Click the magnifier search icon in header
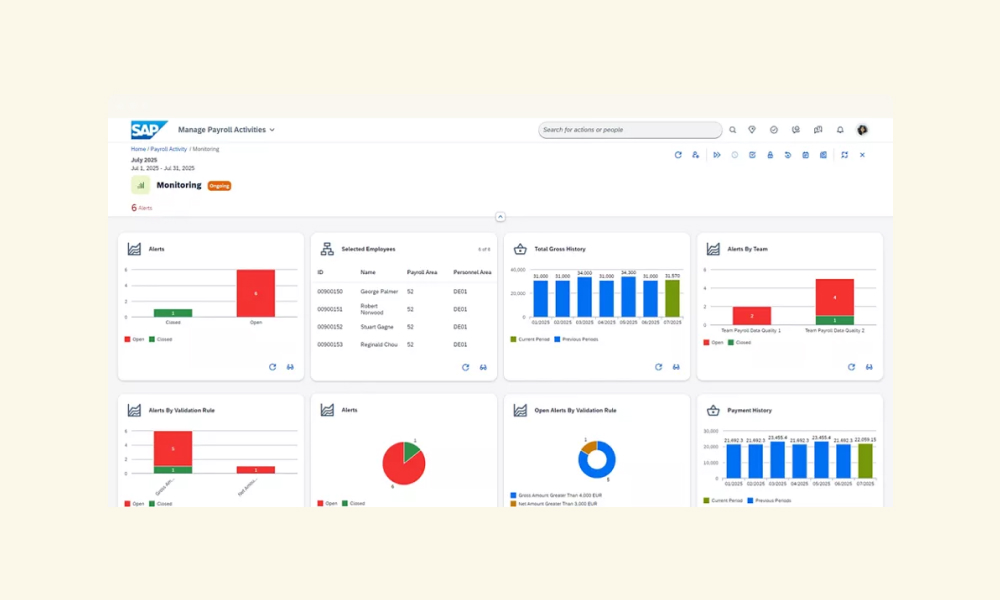 pyautogui.click(x=733, y=130)
